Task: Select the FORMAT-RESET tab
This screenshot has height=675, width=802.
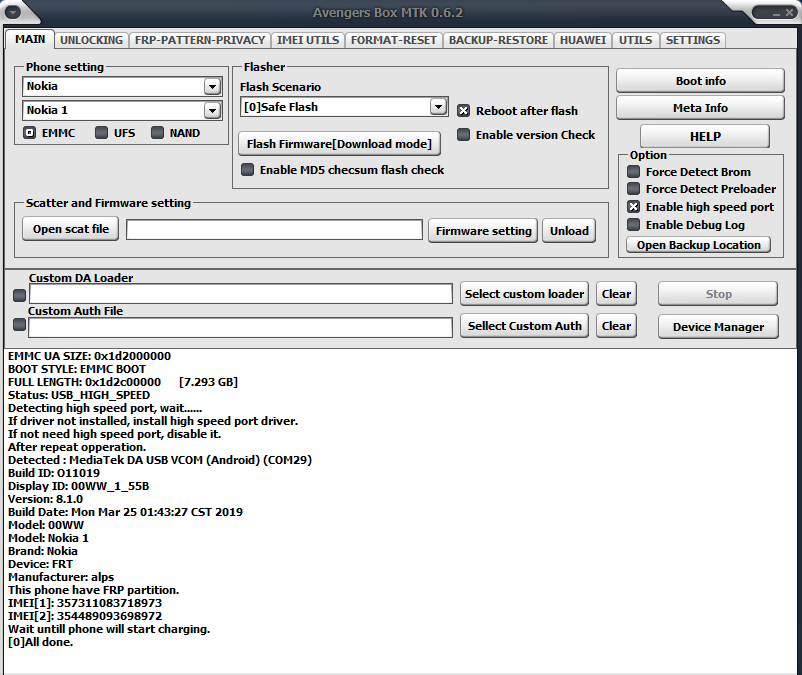Action: tap(393, 40)
